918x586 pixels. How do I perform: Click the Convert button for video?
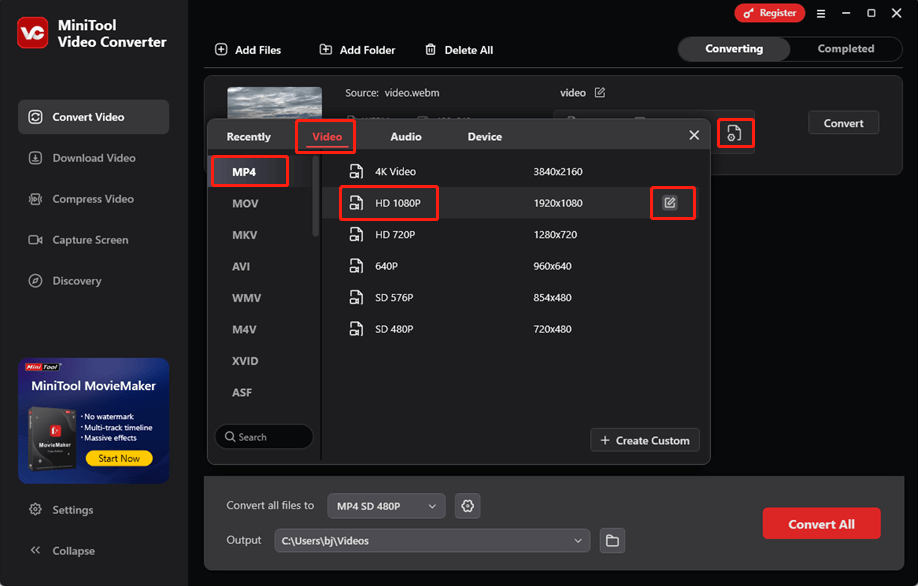point(843,123)
